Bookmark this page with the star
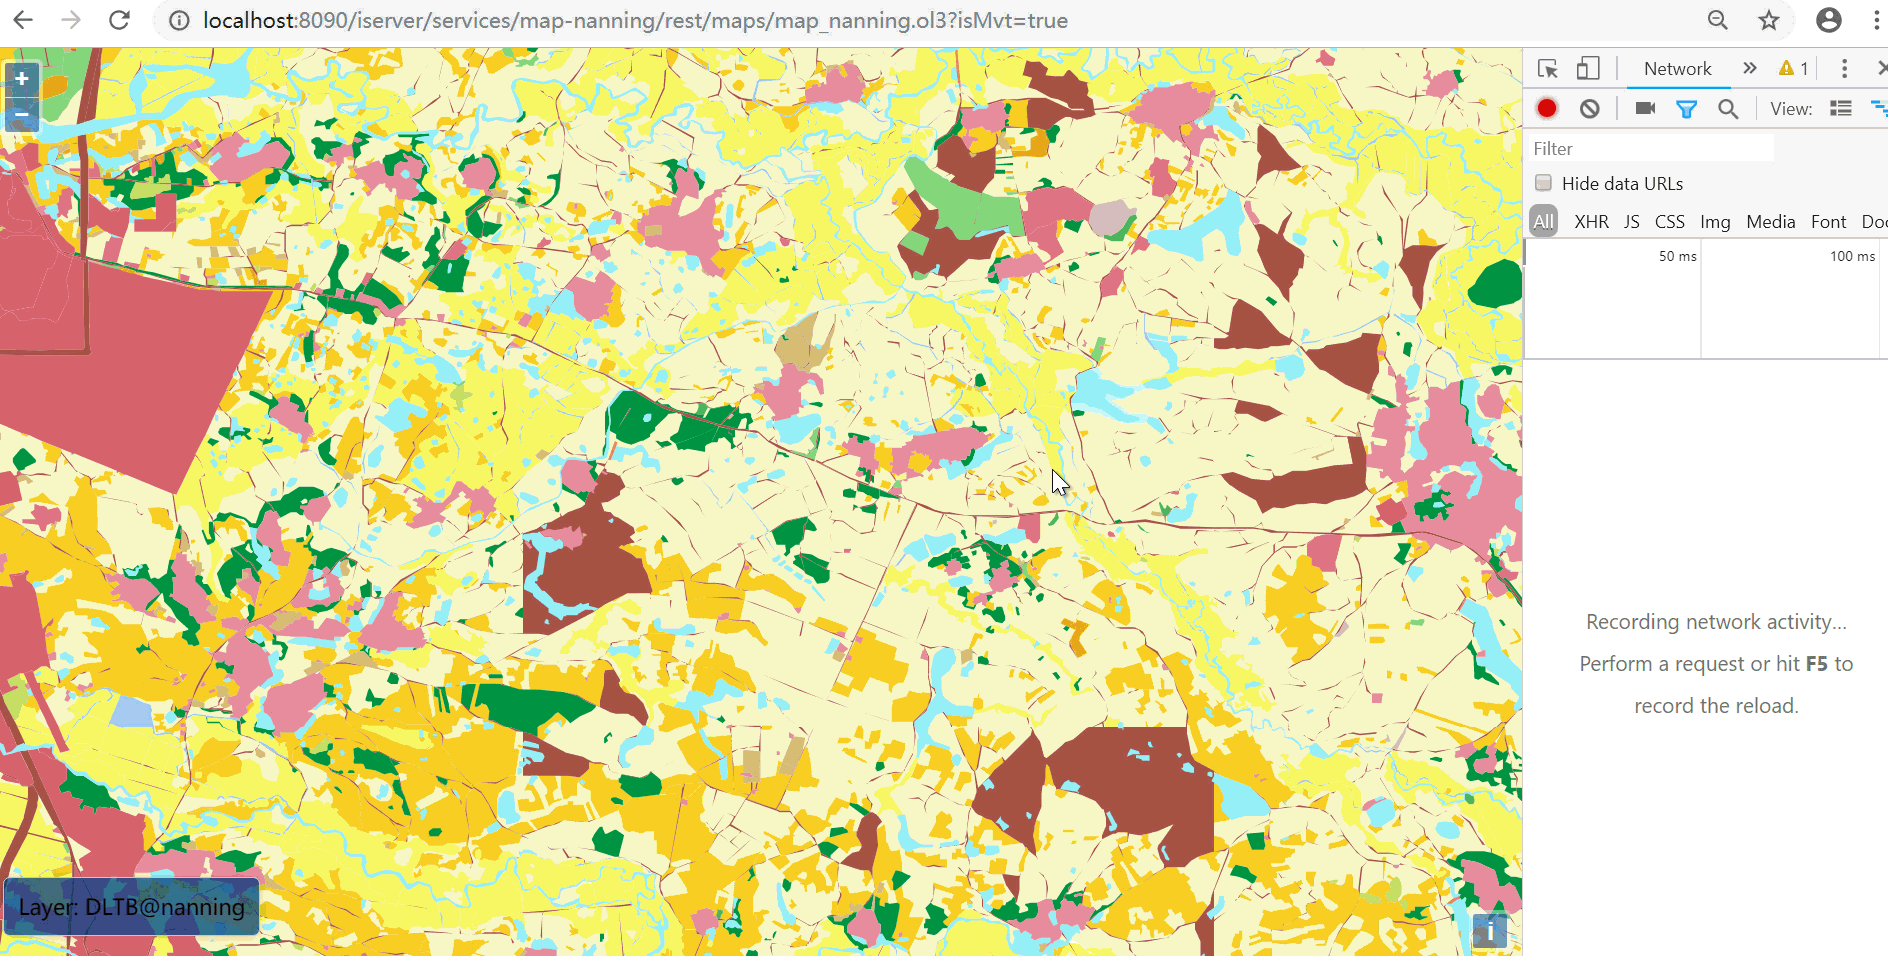Screen dimensions: 1888x956 click(x=1769, y=20)
